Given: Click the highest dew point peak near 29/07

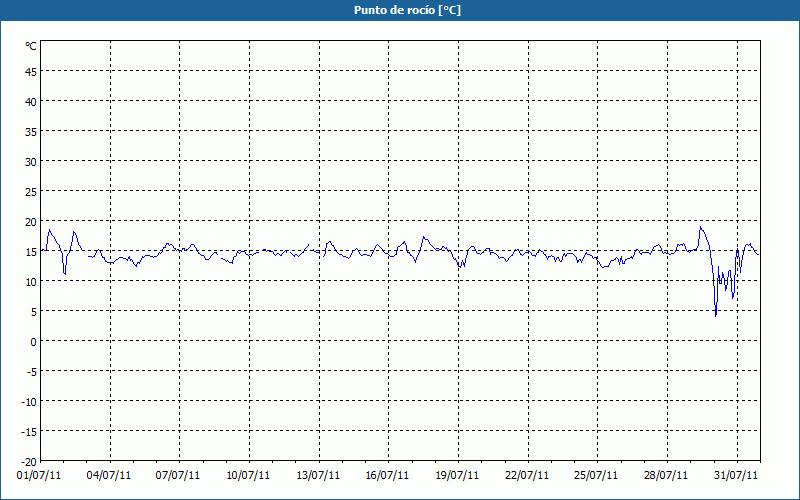Looking at the screenshot, I should tap(701, 227).
